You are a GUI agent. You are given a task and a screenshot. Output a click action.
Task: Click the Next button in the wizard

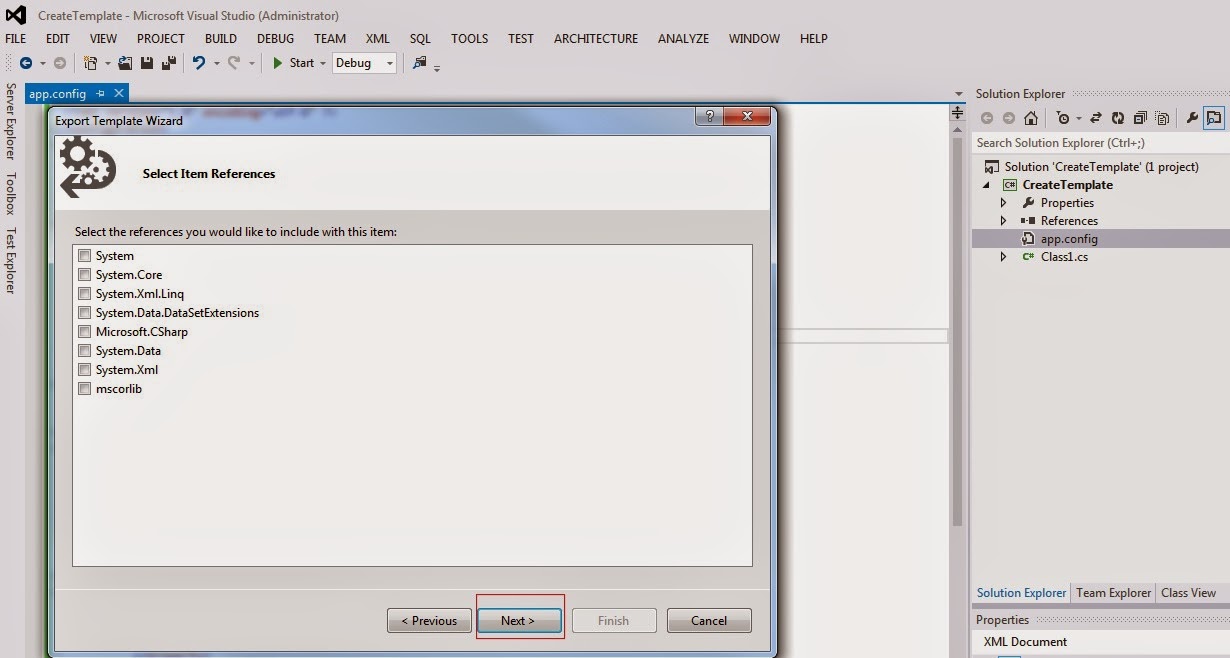click(519, 620)
